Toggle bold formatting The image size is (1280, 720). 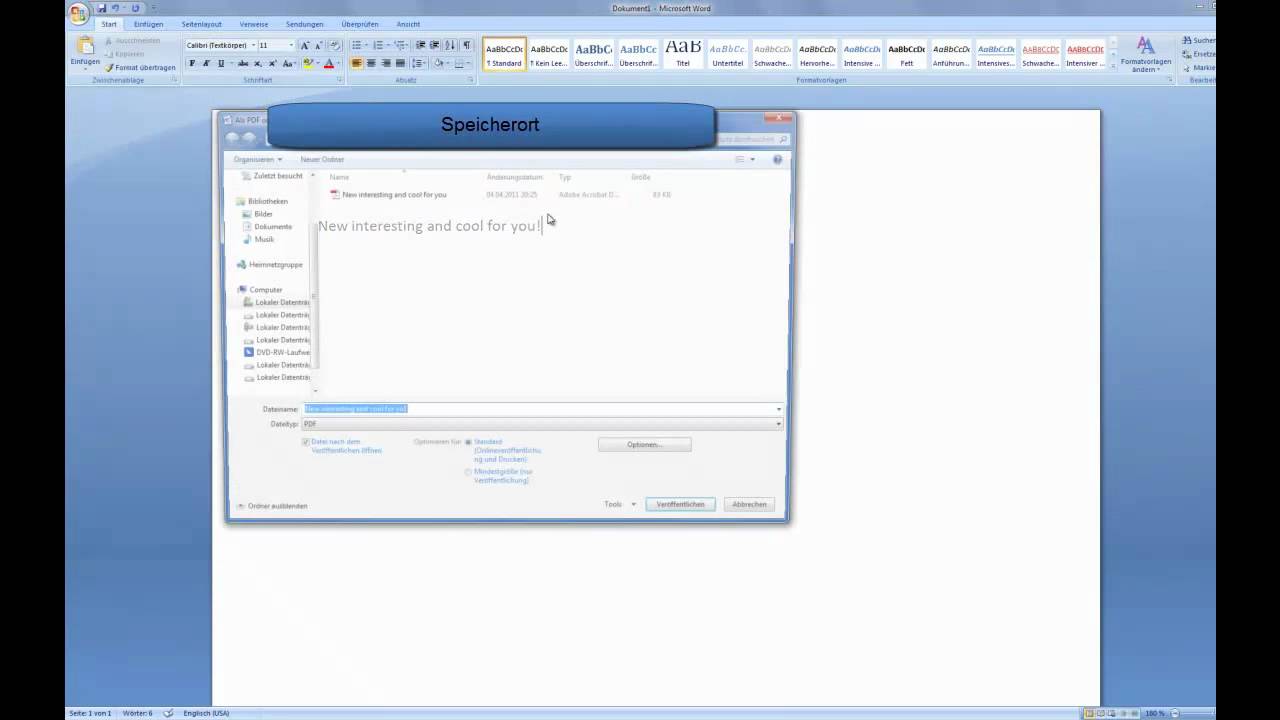coord(192,63)
